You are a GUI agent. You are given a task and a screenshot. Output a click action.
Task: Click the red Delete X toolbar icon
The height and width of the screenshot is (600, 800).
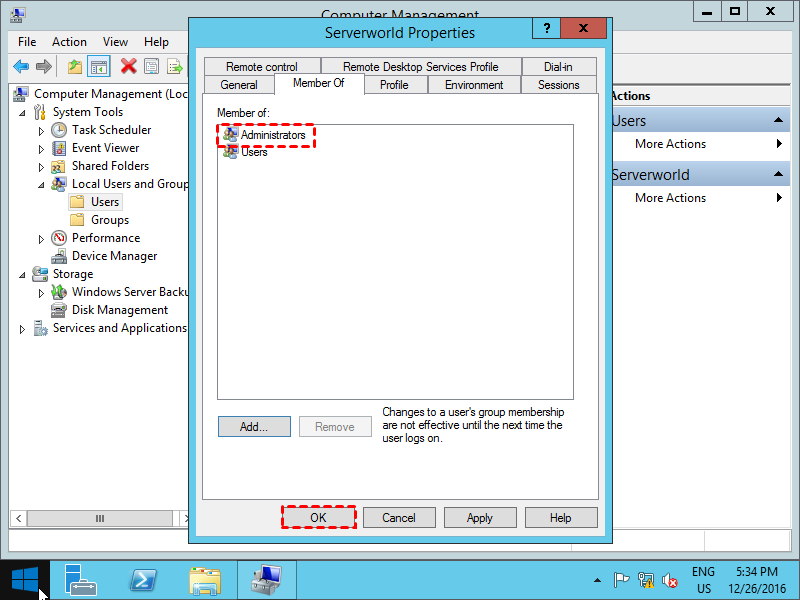point(129,66)
